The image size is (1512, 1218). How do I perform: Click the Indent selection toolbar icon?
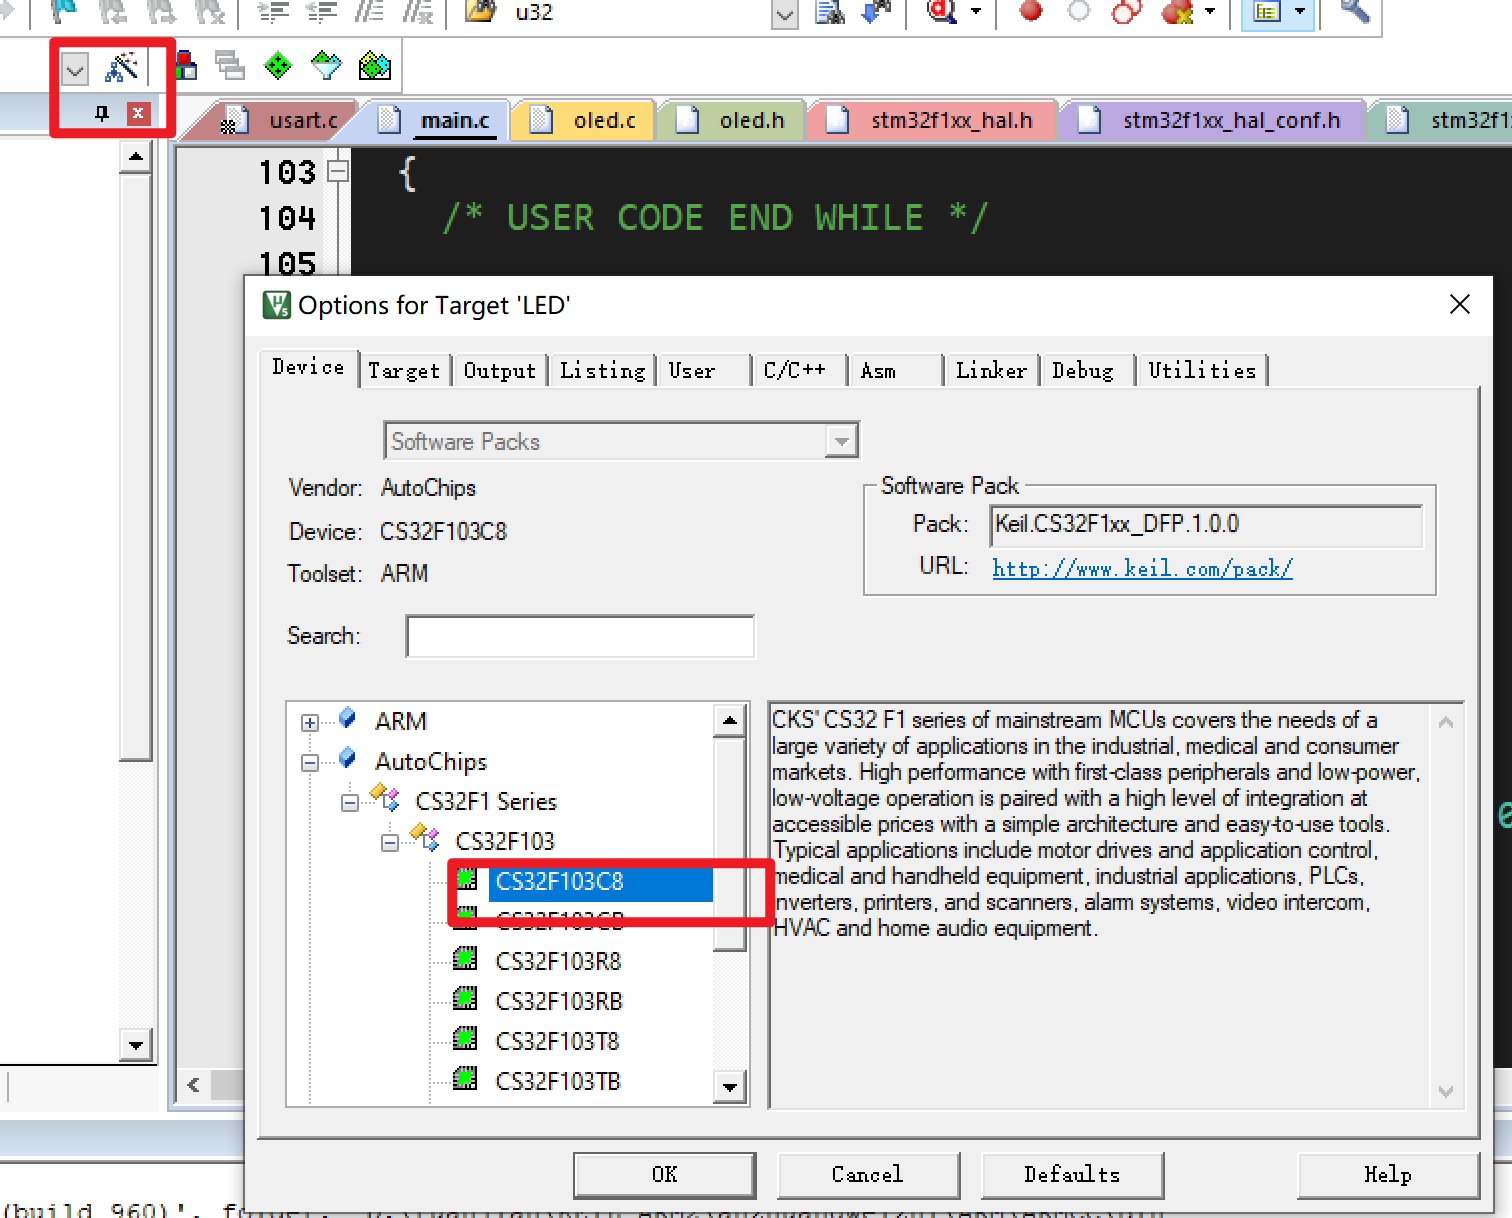[x=273, y=12]
